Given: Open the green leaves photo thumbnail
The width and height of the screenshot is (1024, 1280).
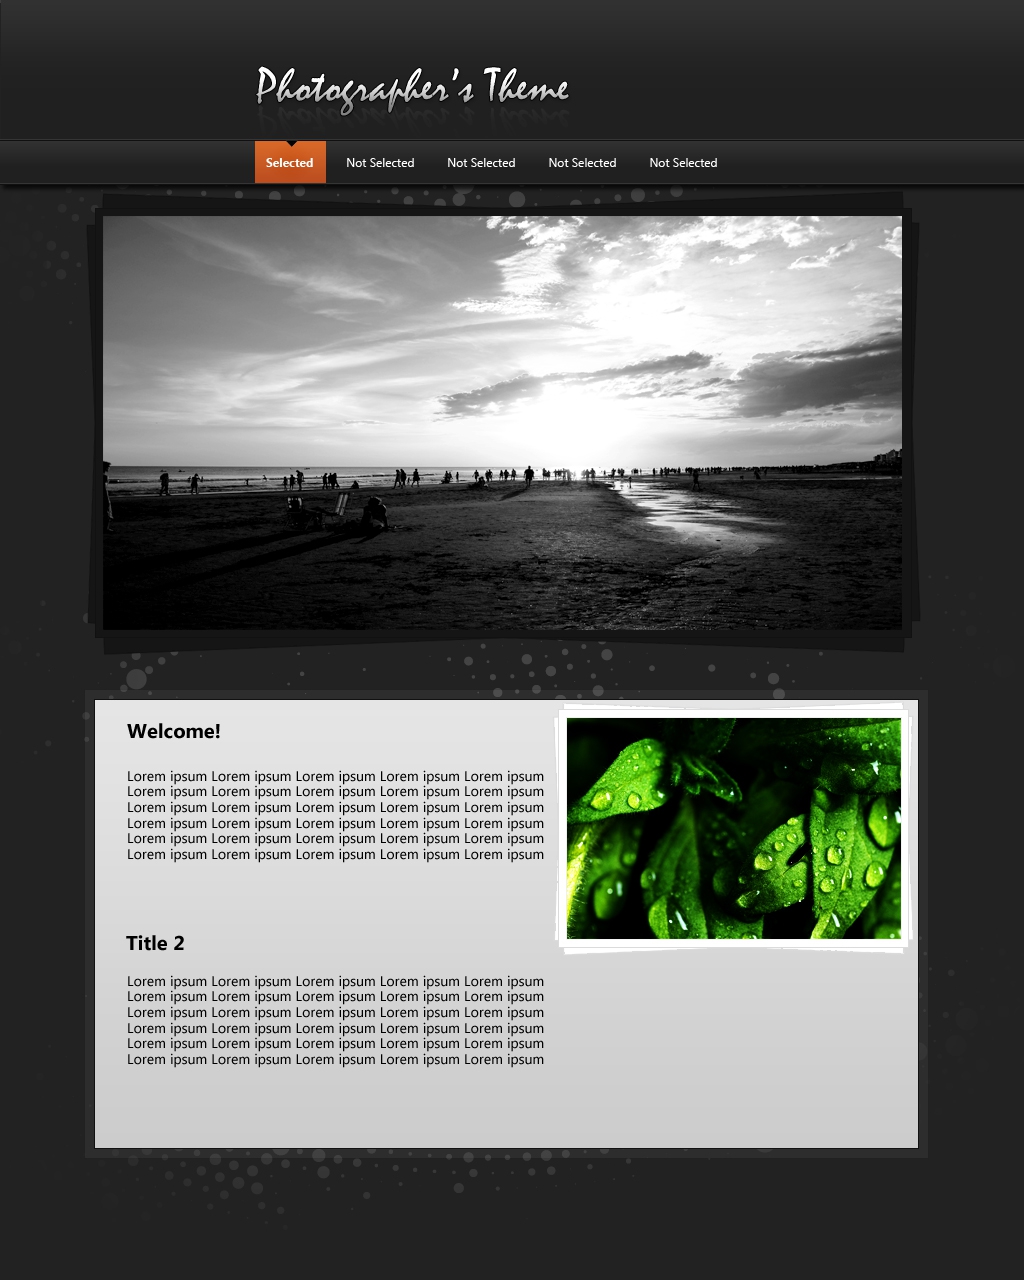Looking at the screenshot, I should pyautogui.click(x=734, y=828).
